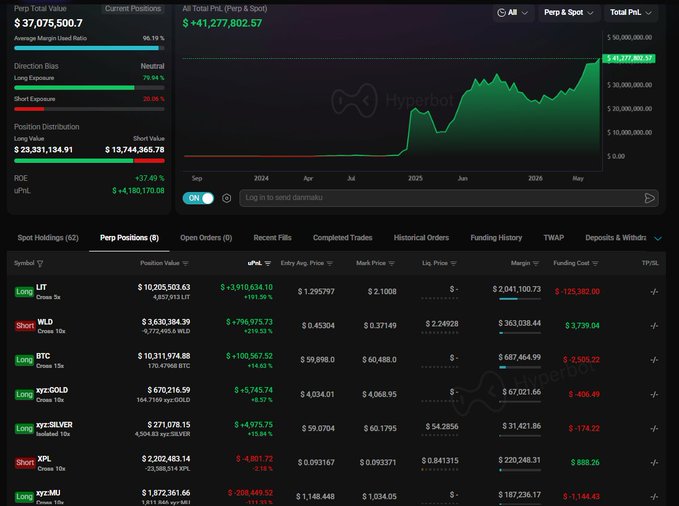679x506 pixels.
Task: Expand more tabs with the chevron
Action: (658, 239)
